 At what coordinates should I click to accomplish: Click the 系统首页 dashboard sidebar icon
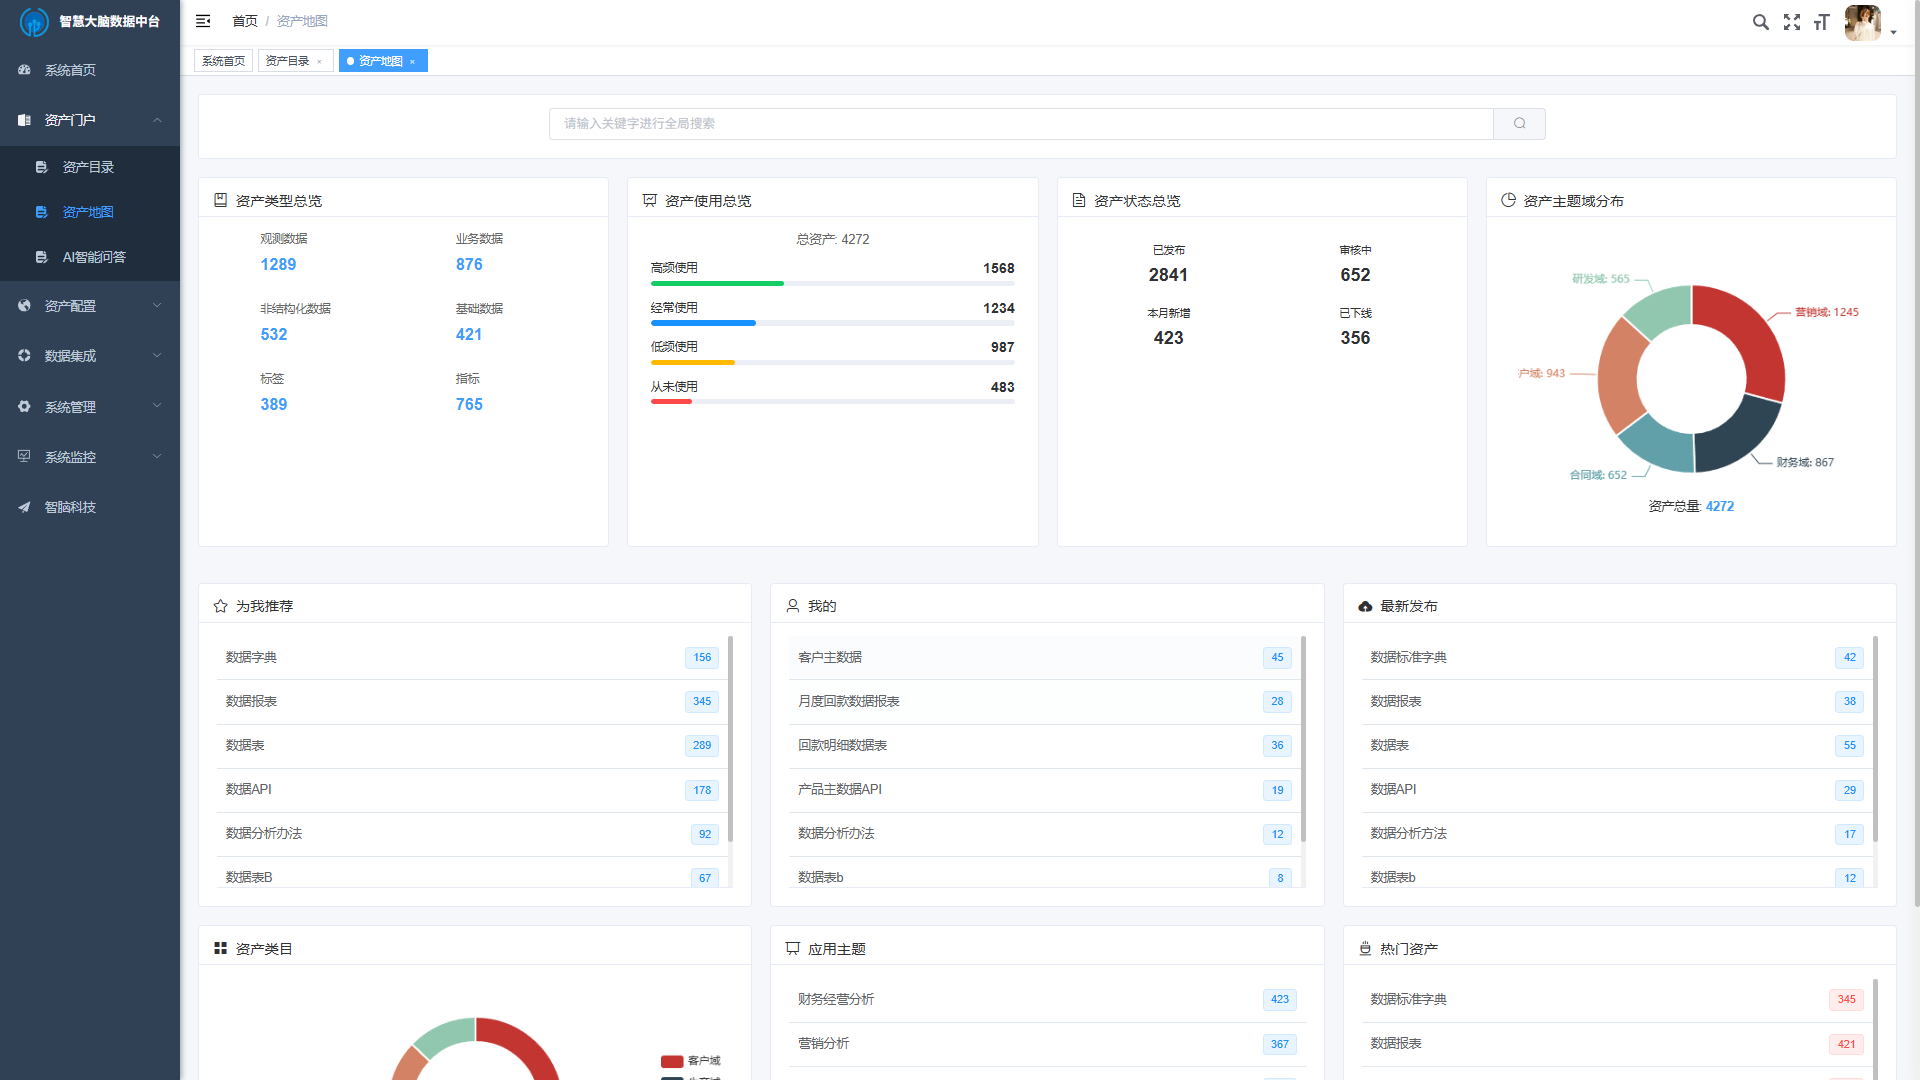click(24, 70)
